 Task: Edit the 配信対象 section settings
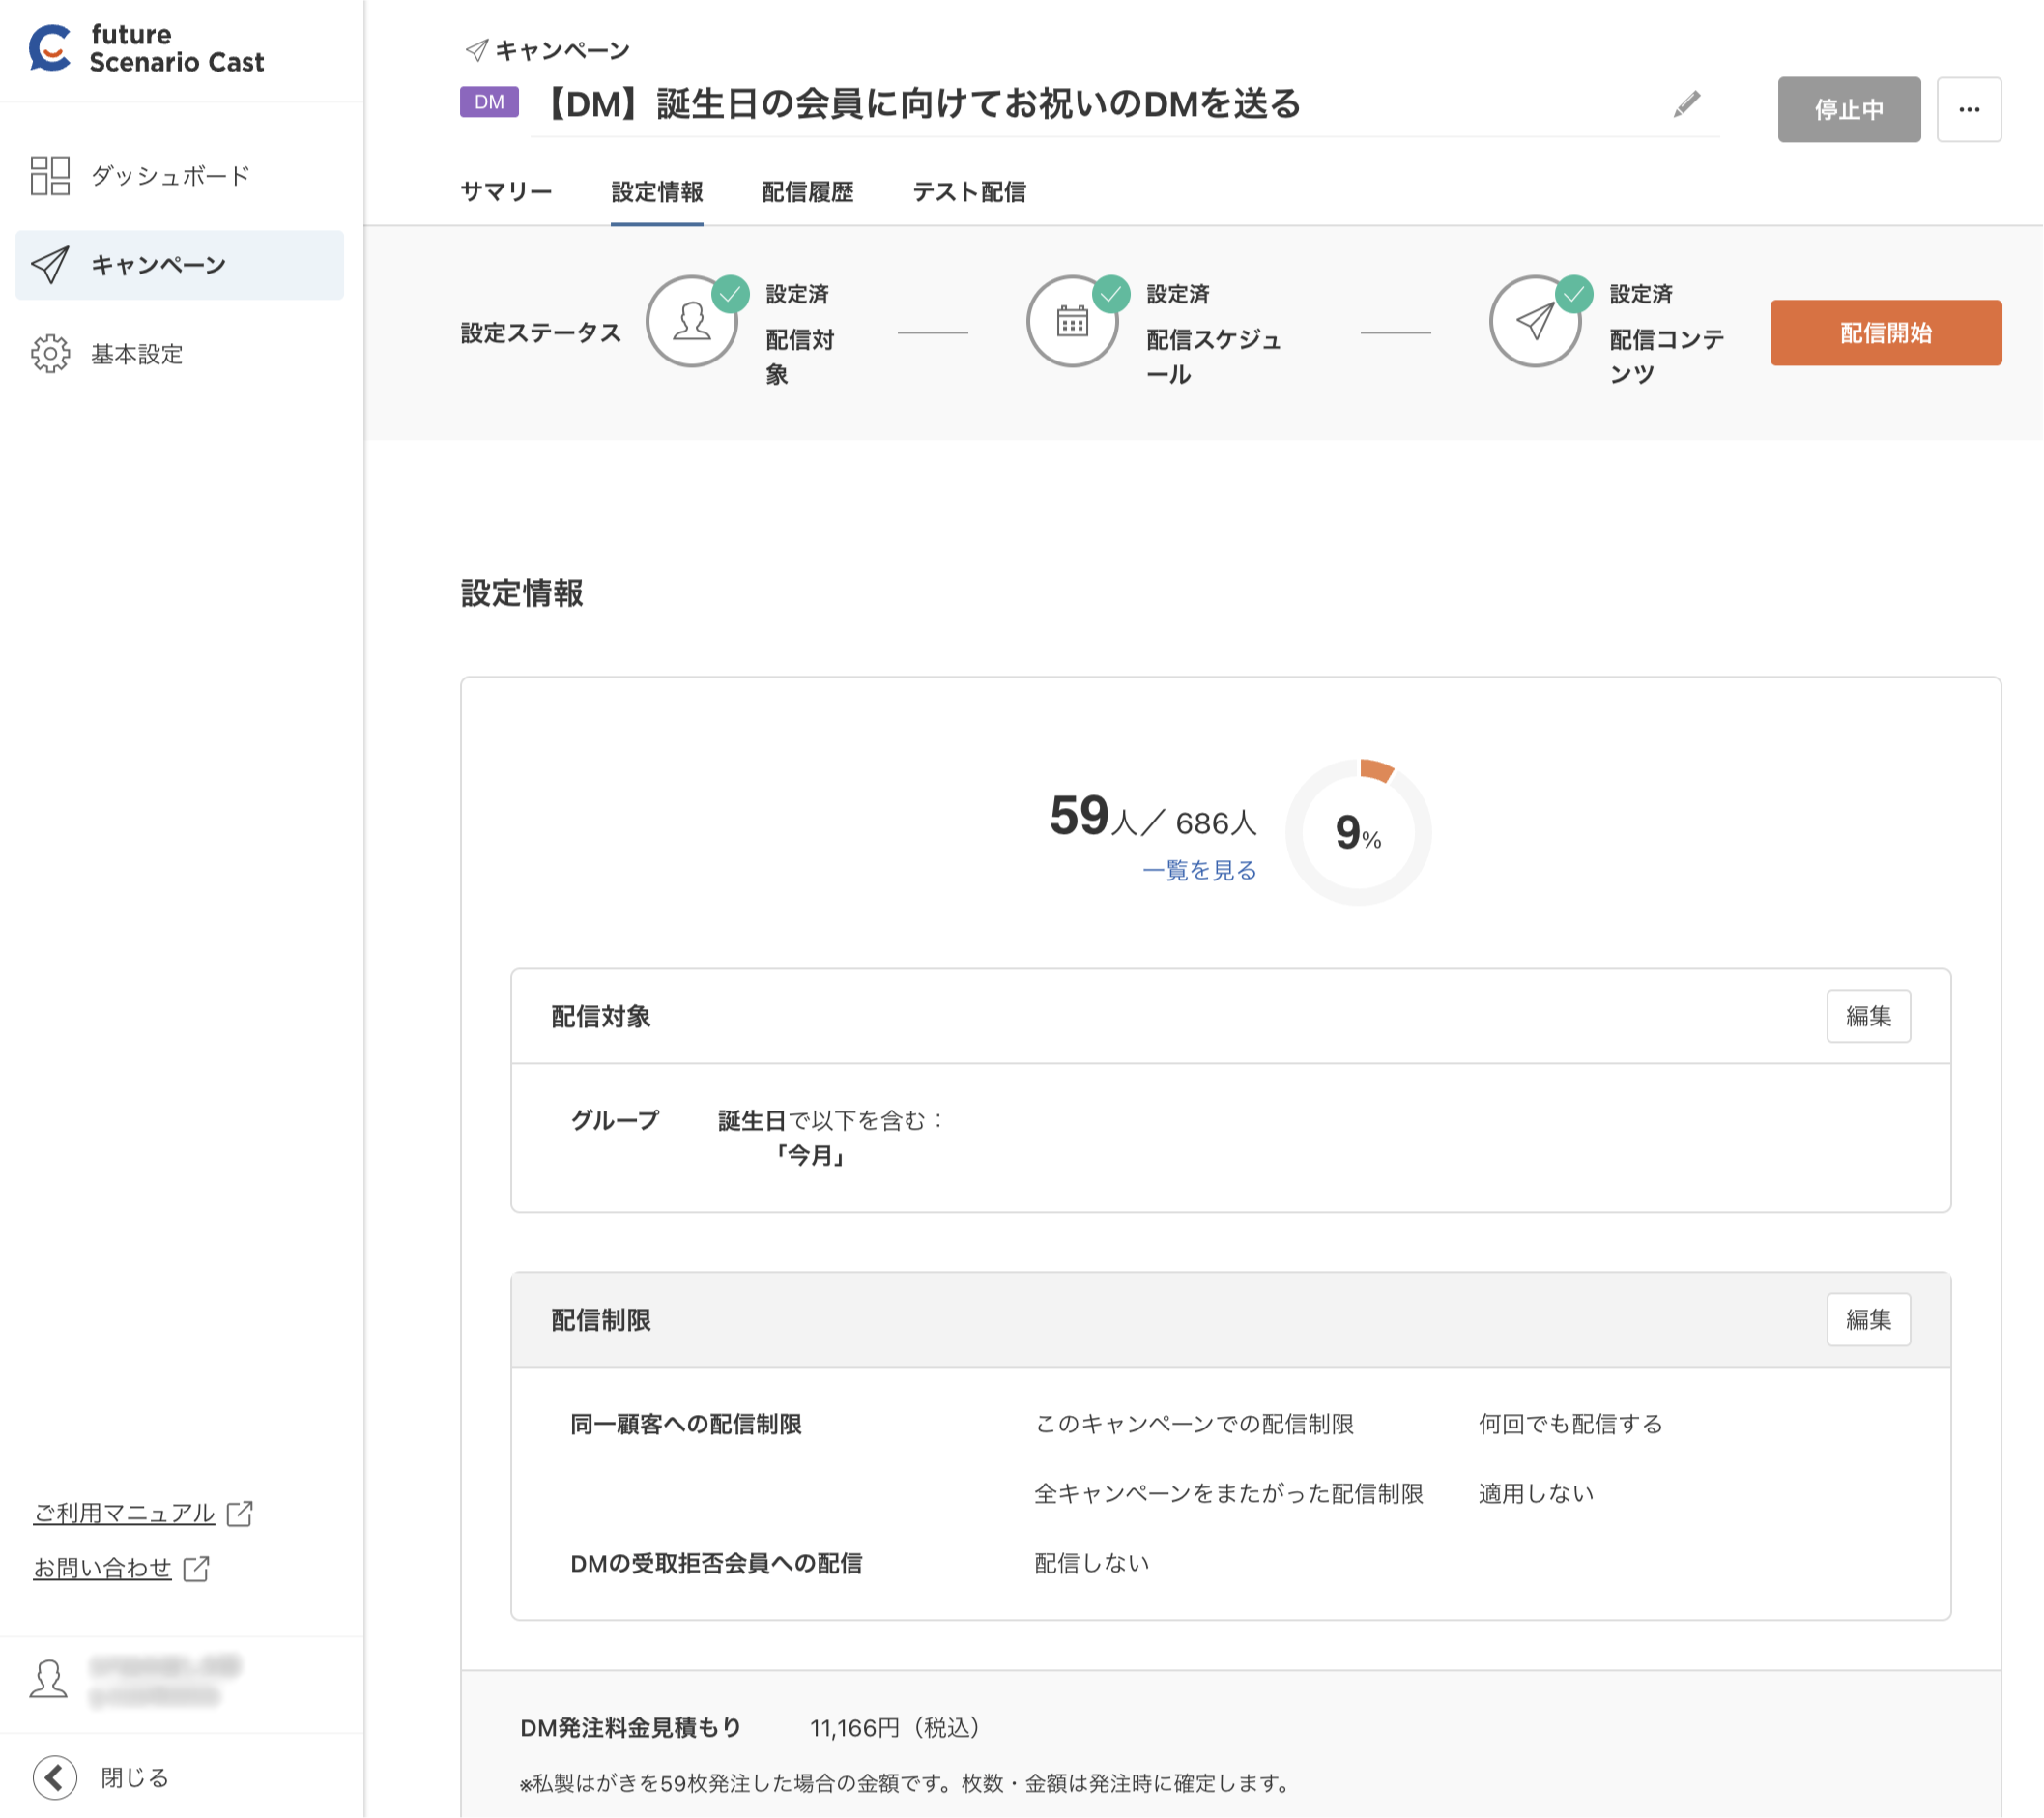(x=1868, y=1016)
